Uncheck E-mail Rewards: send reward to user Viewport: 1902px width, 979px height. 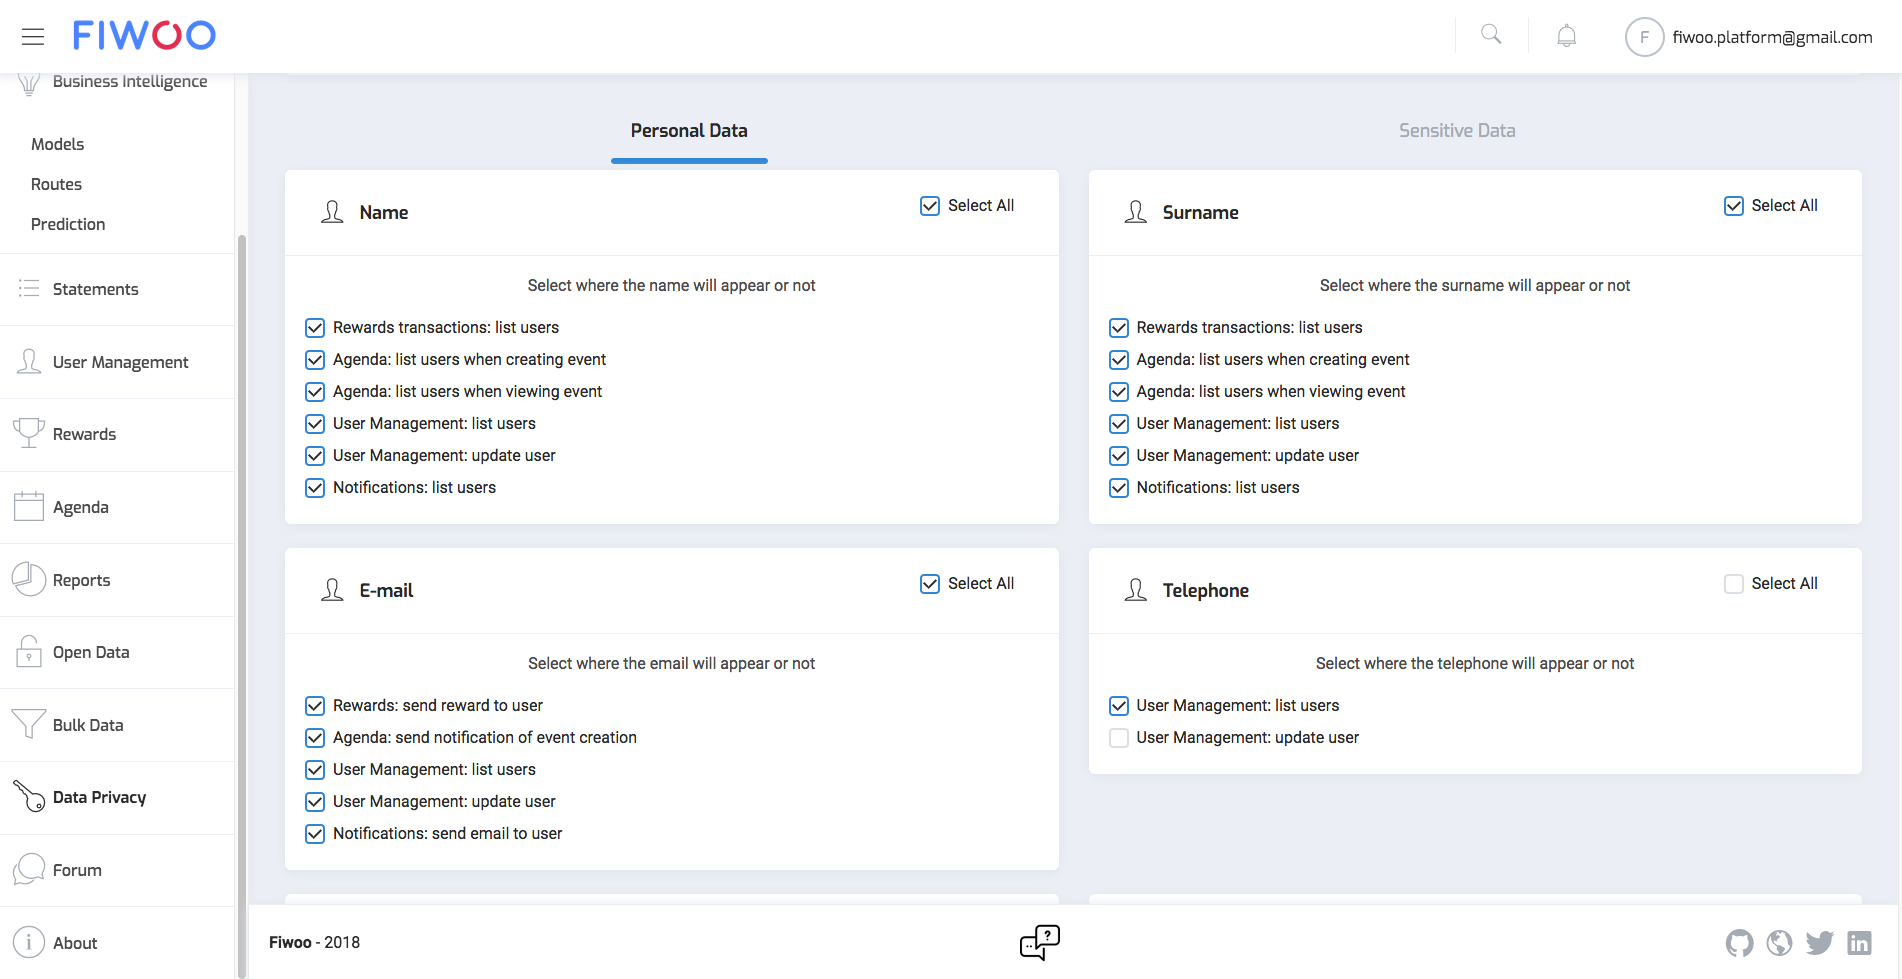click(315, 706)
